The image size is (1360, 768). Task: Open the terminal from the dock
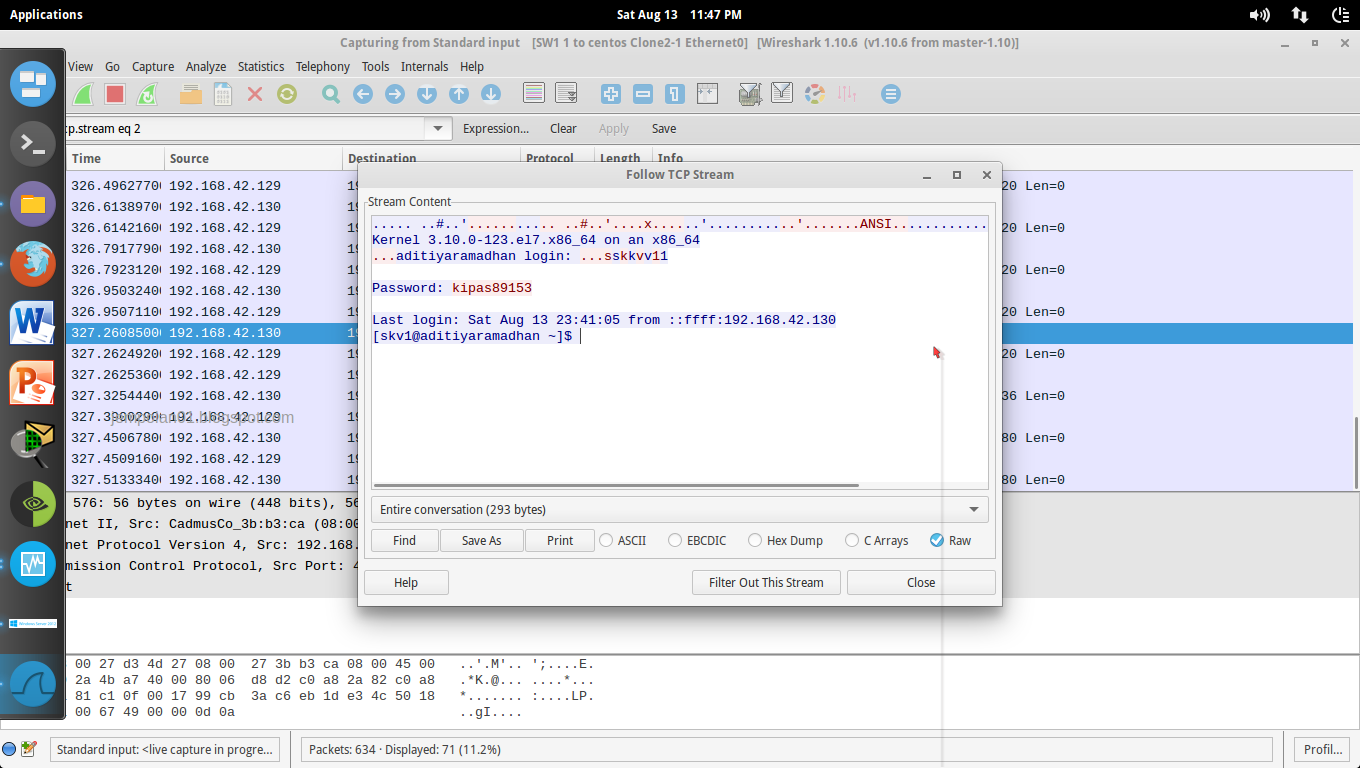(x=33, y=144)
